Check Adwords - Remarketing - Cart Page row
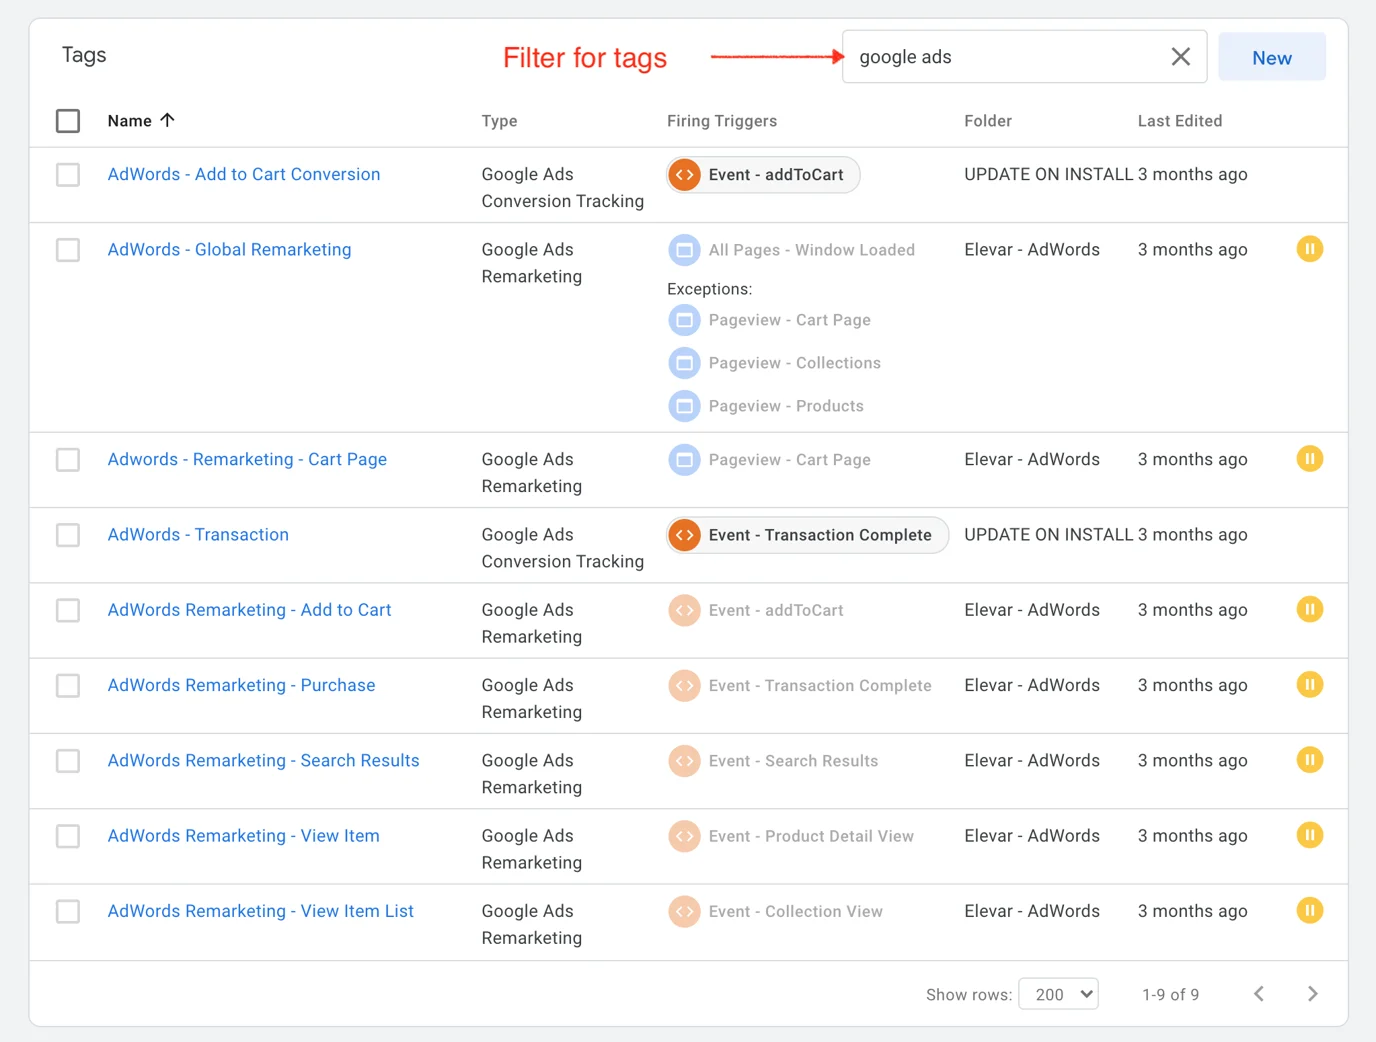This screenshot has width=1376, height=1042. point(68,460)
